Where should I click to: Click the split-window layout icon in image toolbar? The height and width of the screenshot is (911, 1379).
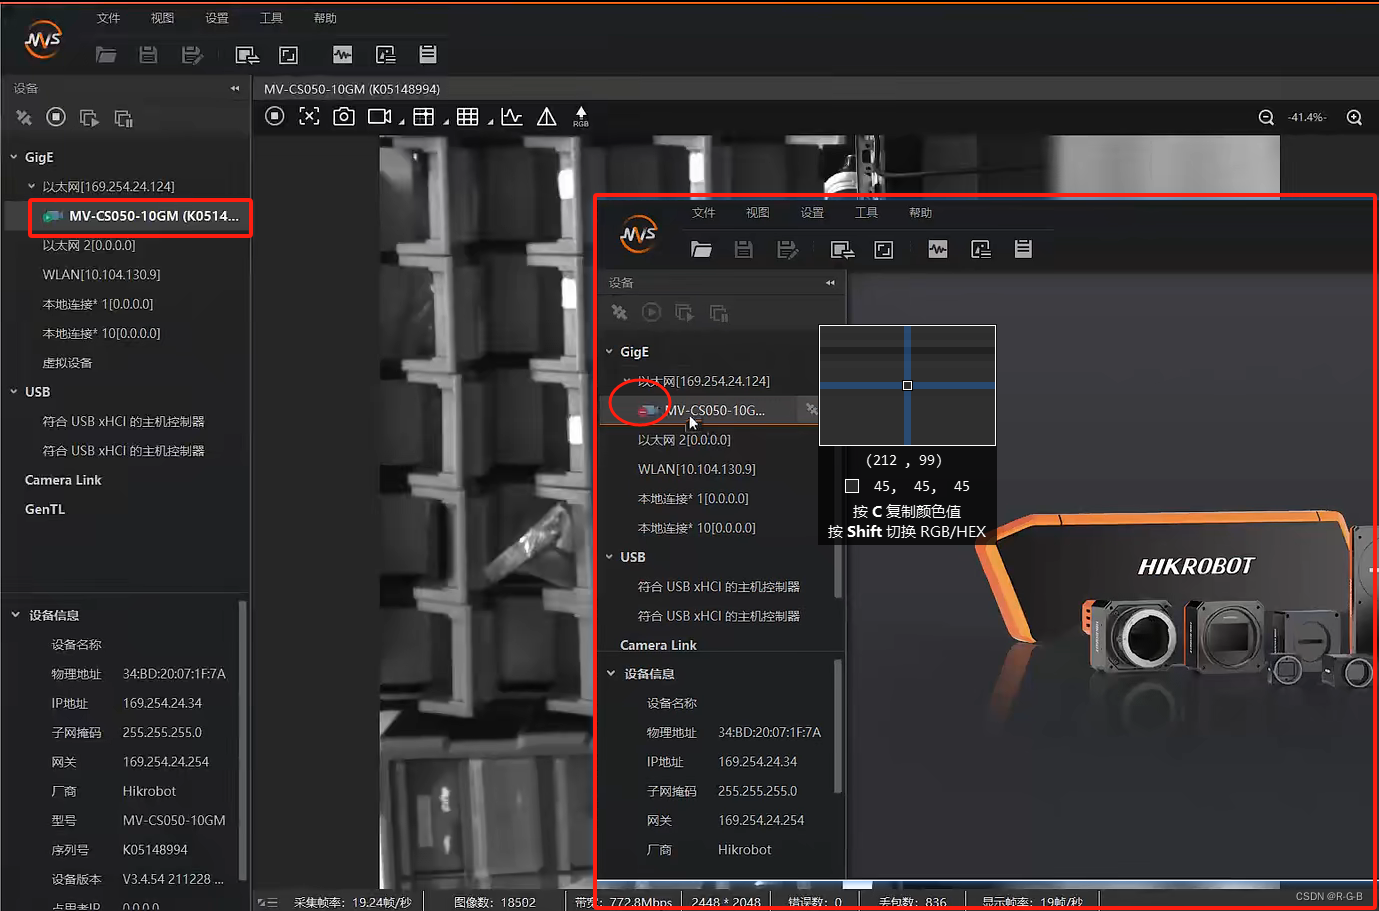424,117
